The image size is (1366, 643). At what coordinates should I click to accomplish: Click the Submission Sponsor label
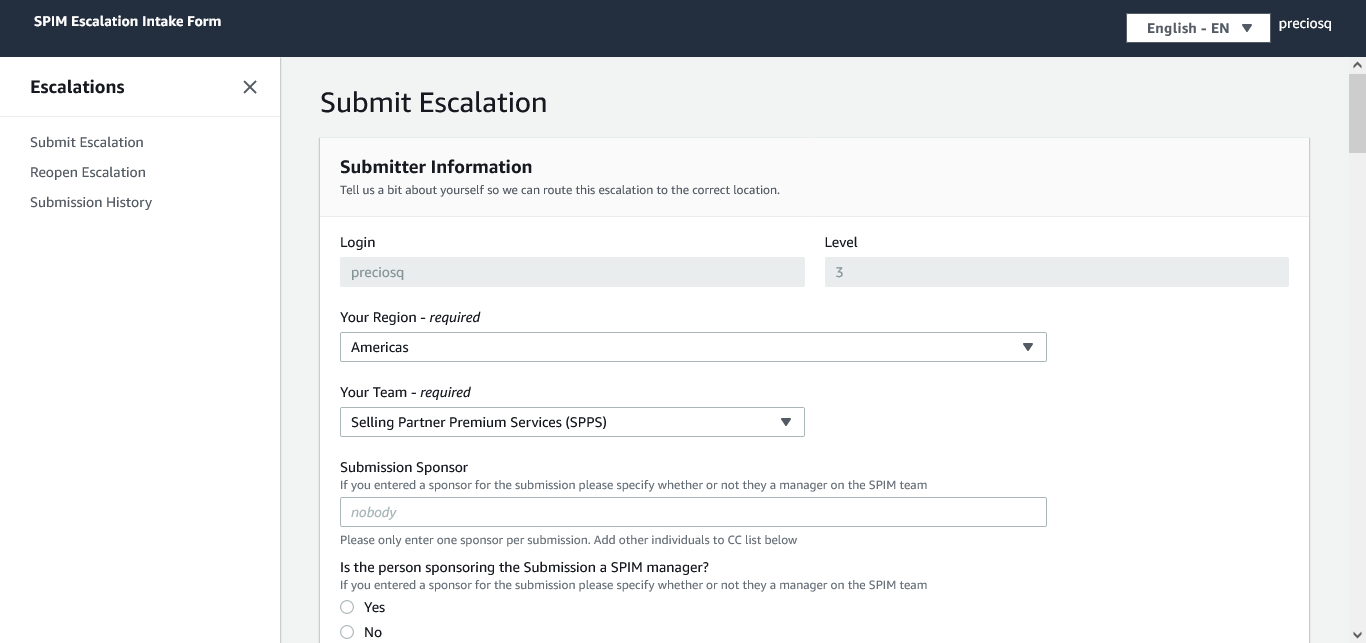404,467
